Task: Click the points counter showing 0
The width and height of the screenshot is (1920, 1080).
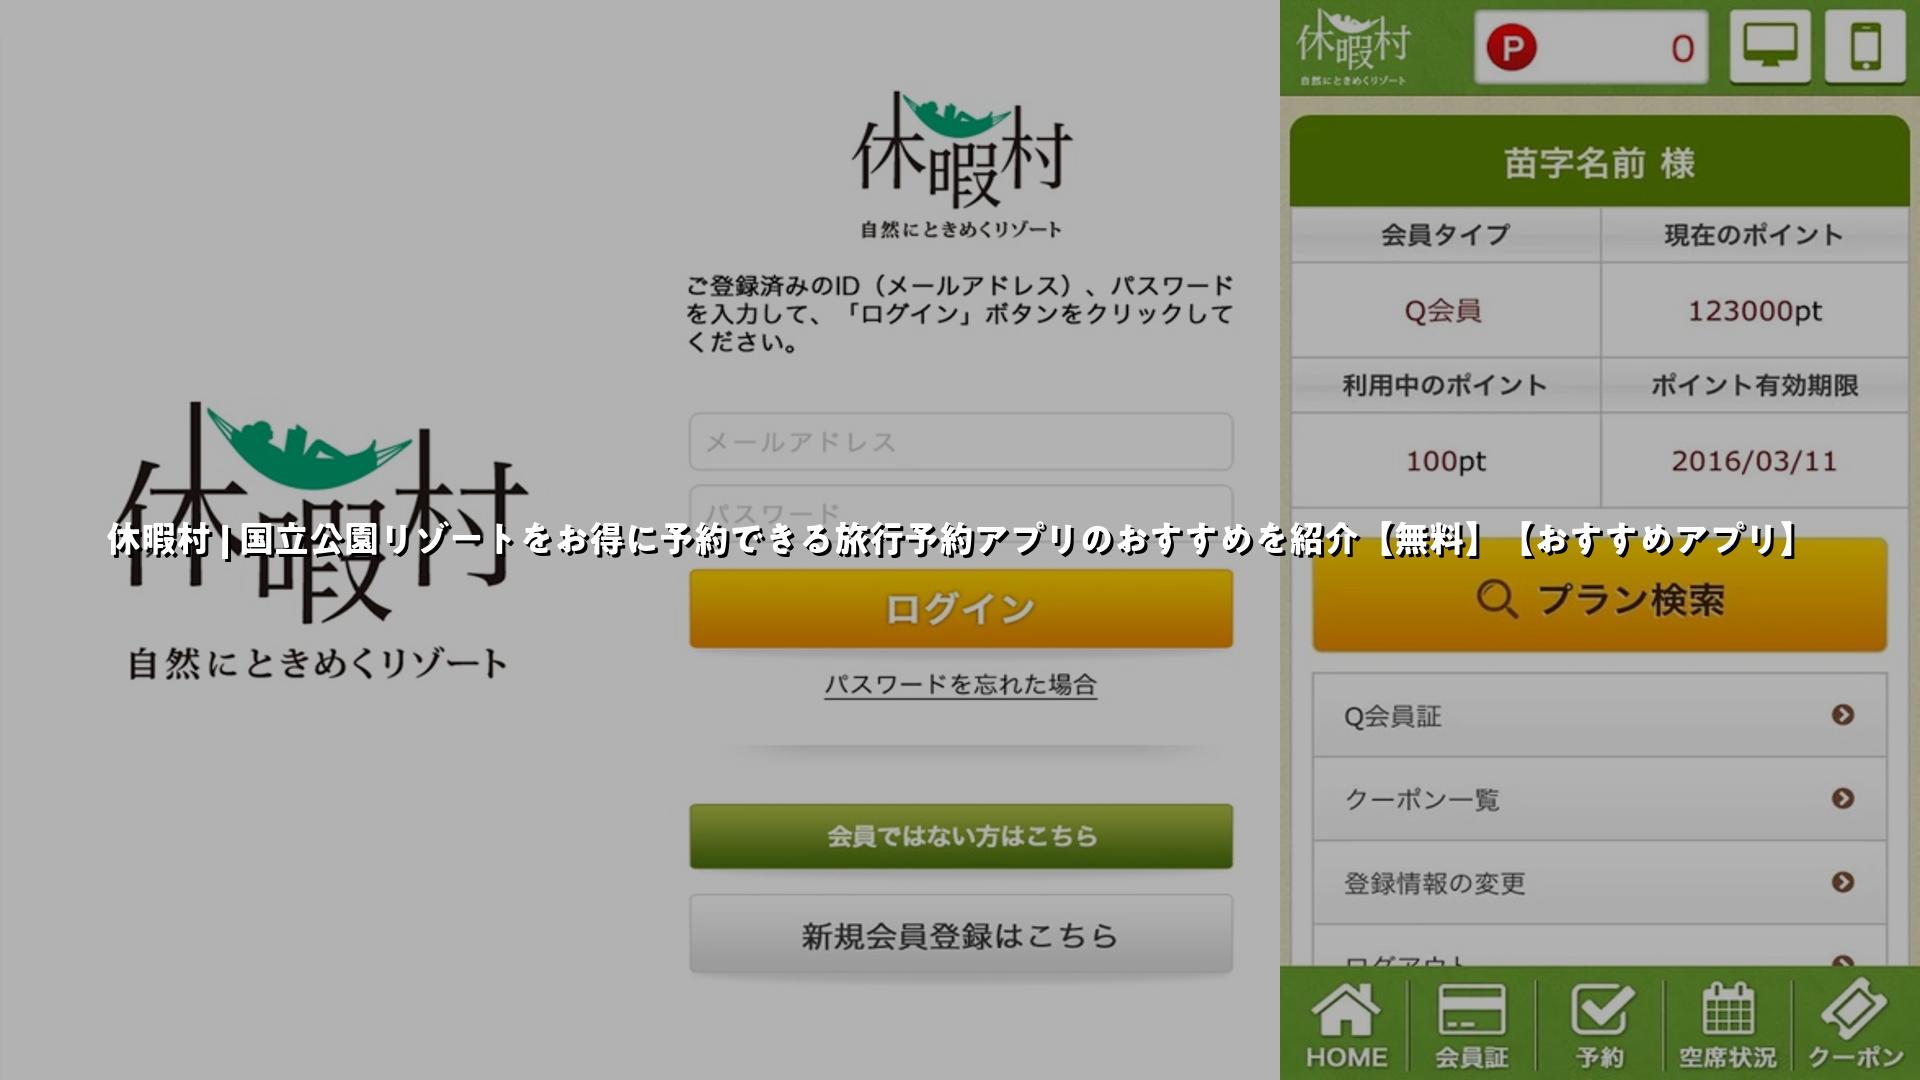Action: click(1592, 48)
